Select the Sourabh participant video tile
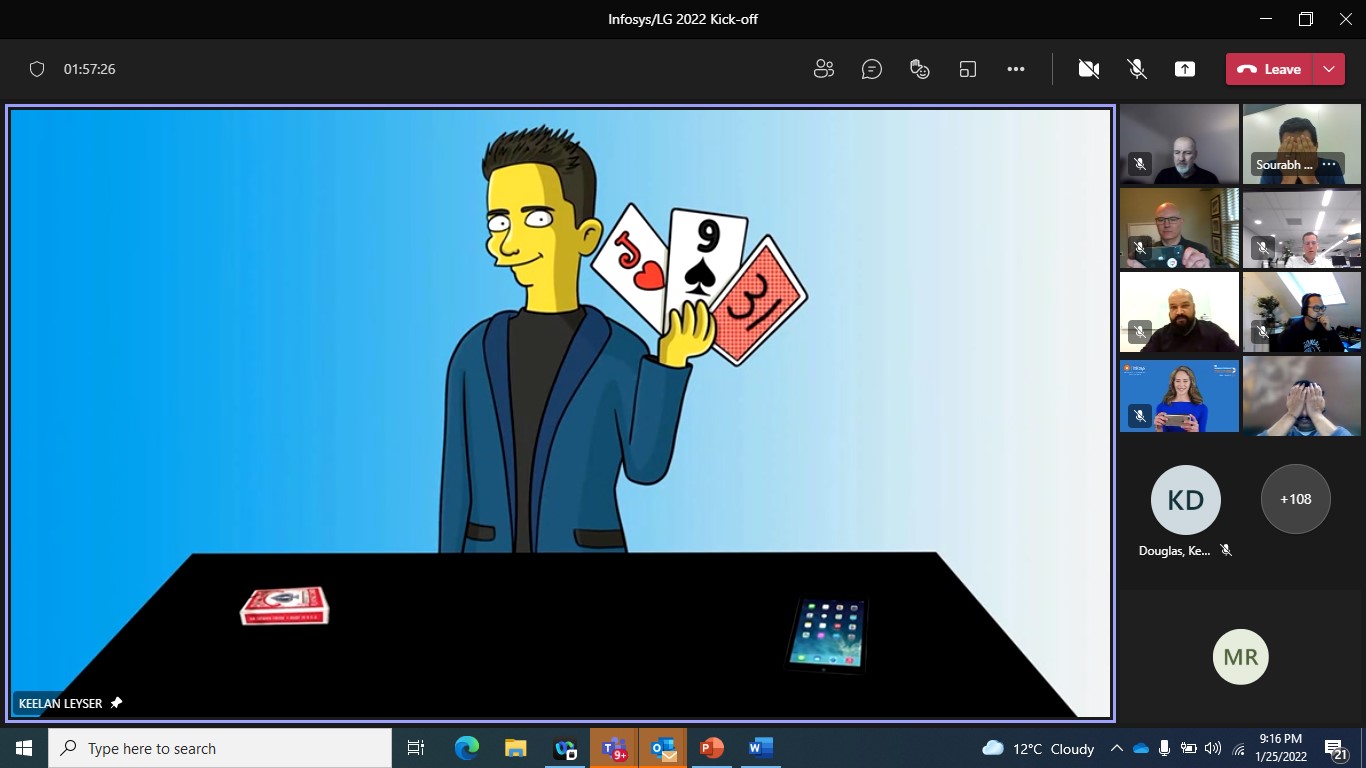 click(x=1301, y=144)
